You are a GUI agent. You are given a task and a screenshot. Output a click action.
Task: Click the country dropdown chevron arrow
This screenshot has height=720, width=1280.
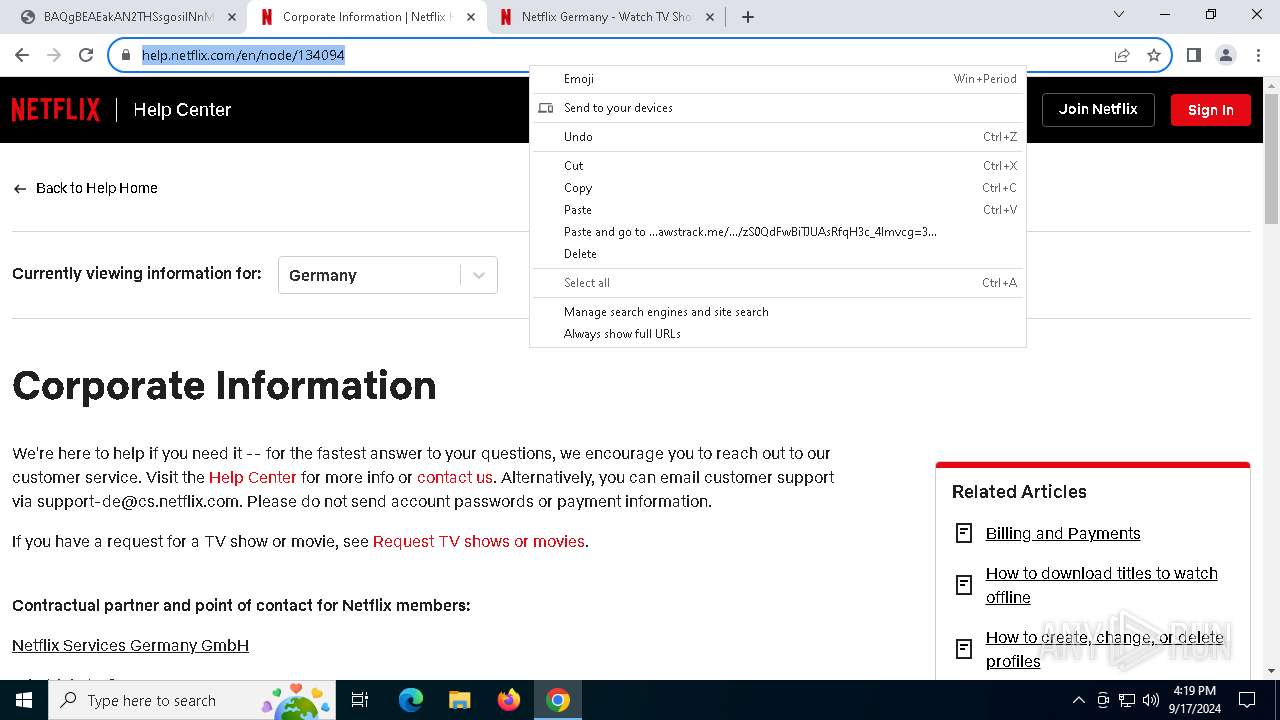click(479, 275)
